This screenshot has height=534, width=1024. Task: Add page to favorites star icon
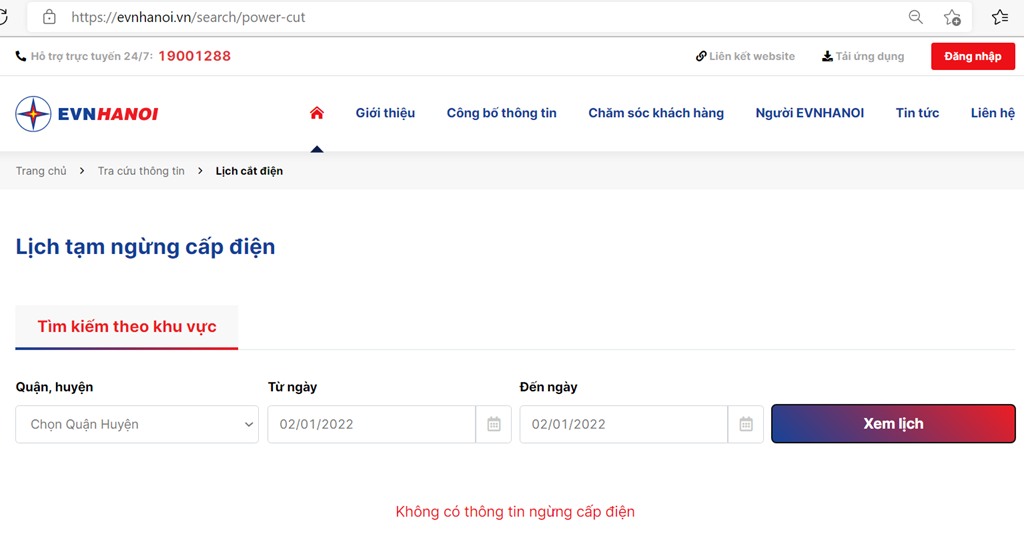[952, 18]
